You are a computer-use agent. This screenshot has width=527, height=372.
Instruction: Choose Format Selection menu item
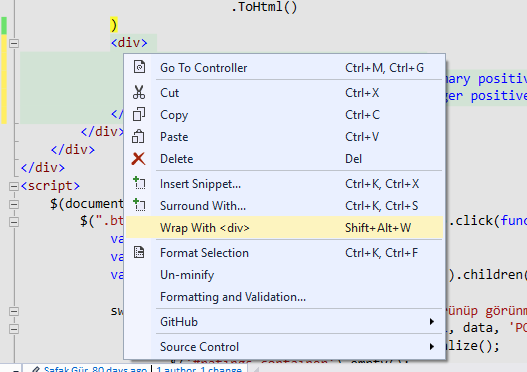(284, 253)
